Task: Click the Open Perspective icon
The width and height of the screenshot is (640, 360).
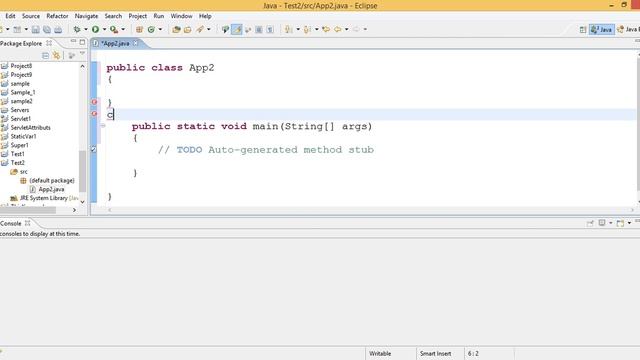Action: [583, 29]
